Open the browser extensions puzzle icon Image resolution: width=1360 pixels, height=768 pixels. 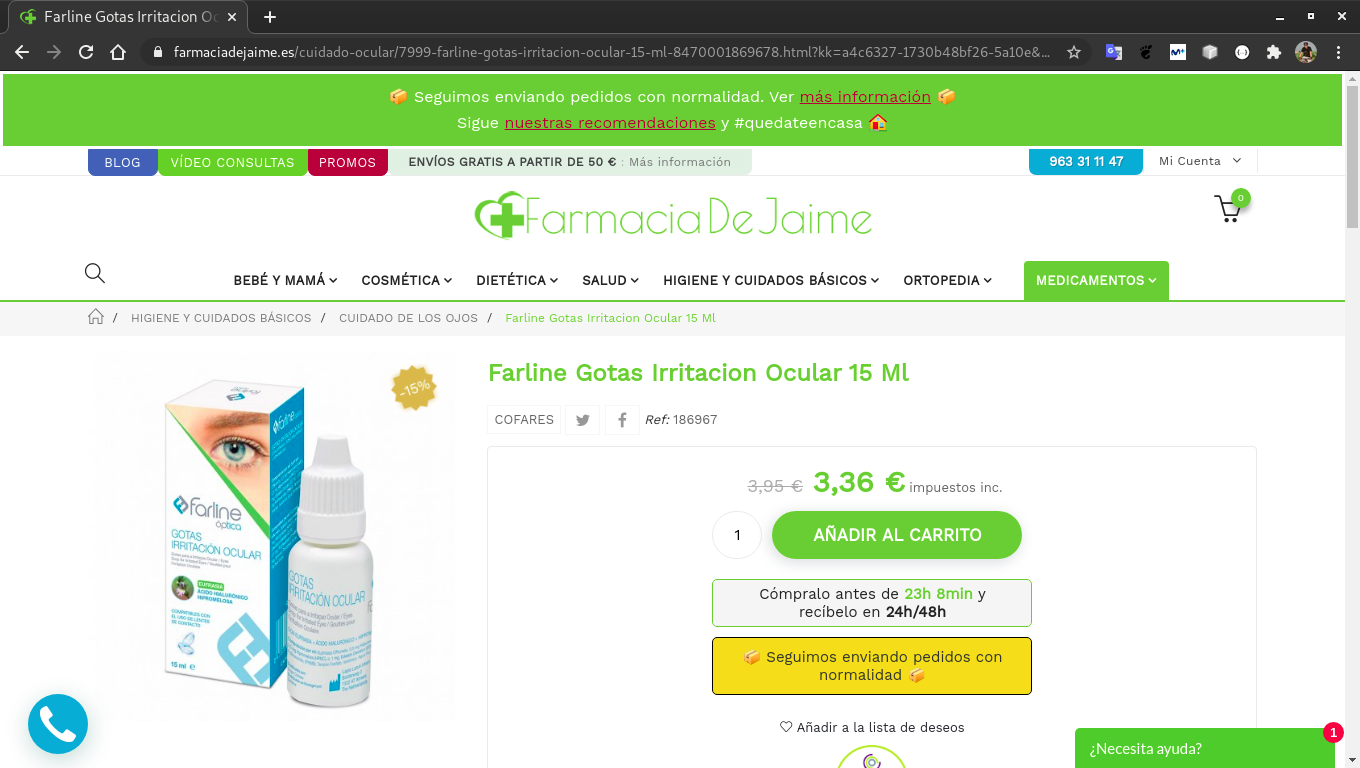click(x=1273, y=52)
